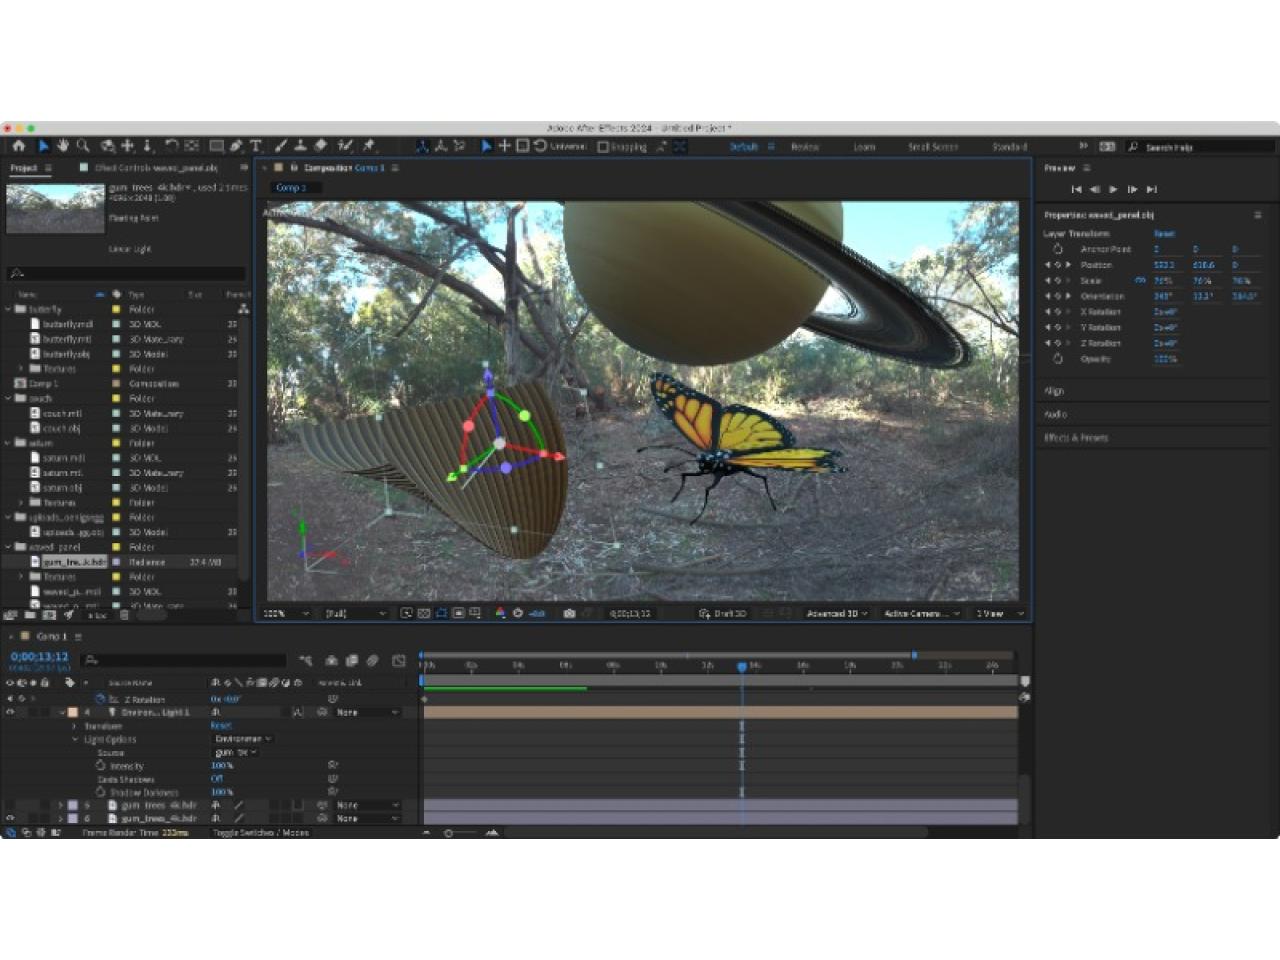Click the search help magnifier icon

click(1133, 146)
